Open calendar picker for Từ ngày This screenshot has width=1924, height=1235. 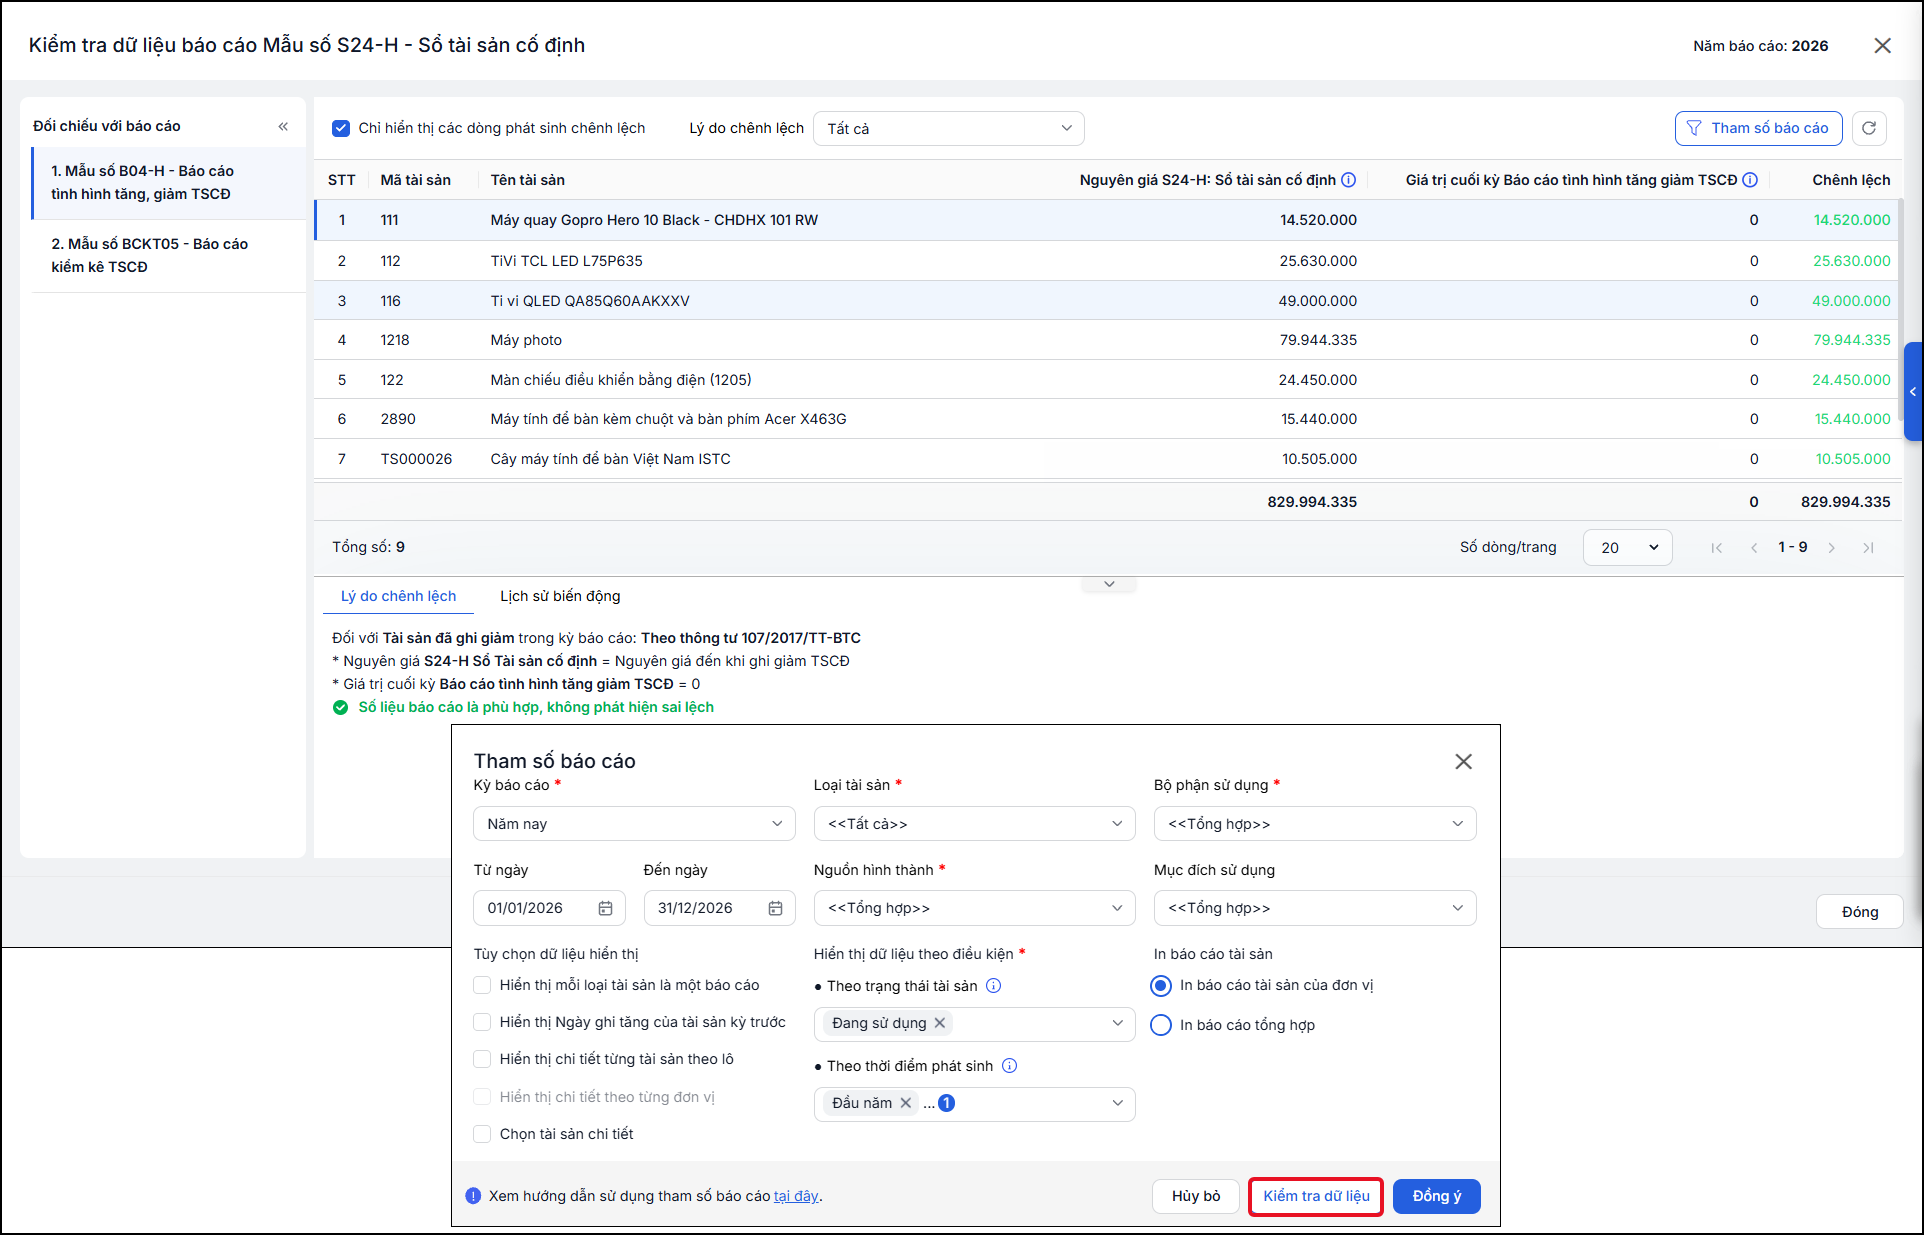605,908
